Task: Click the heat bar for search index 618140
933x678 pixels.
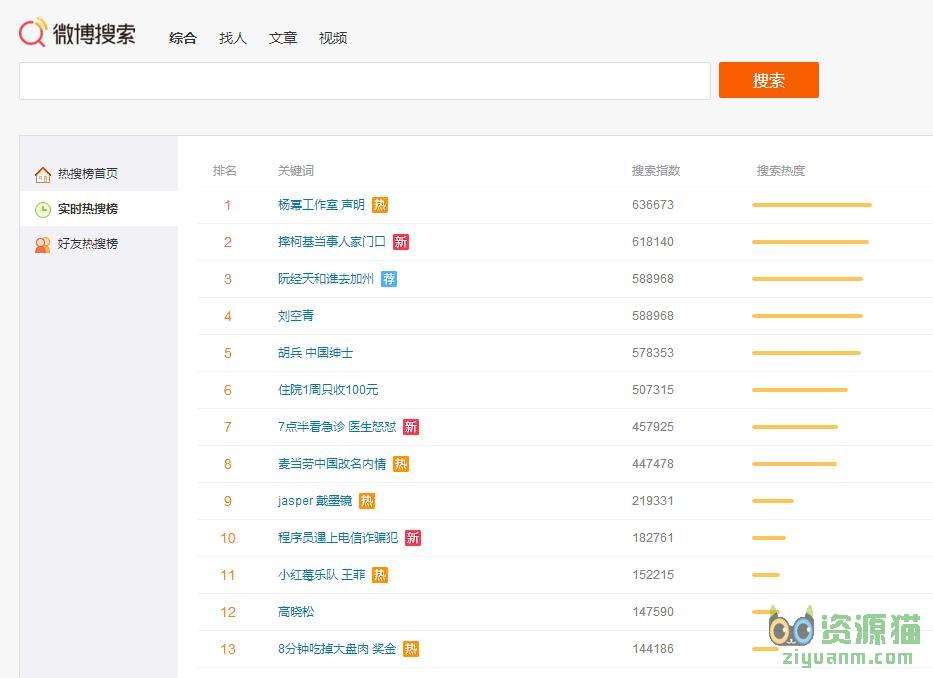Action: pyautogui.click(x=810, y=242)
